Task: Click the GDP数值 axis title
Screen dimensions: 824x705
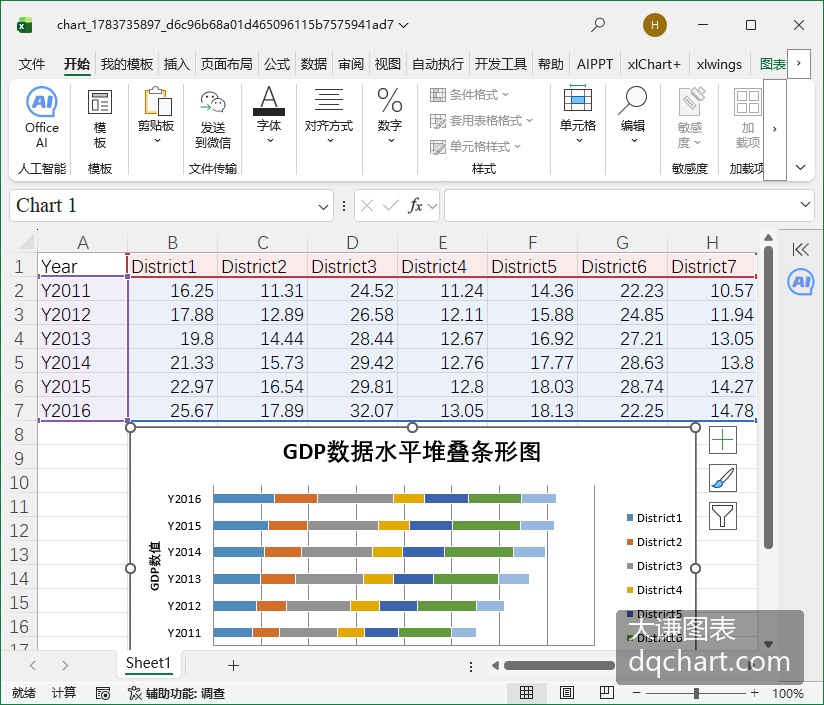Action: click(x=154, y=566)
